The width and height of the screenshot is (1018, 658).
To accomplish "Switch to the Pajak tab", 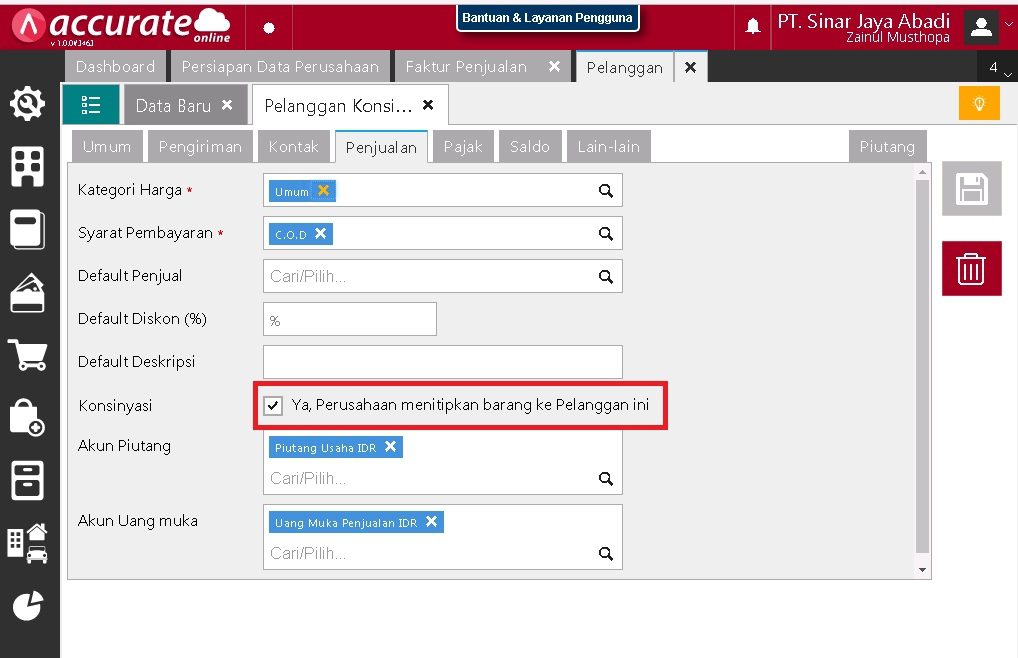I will coord(463,146).
